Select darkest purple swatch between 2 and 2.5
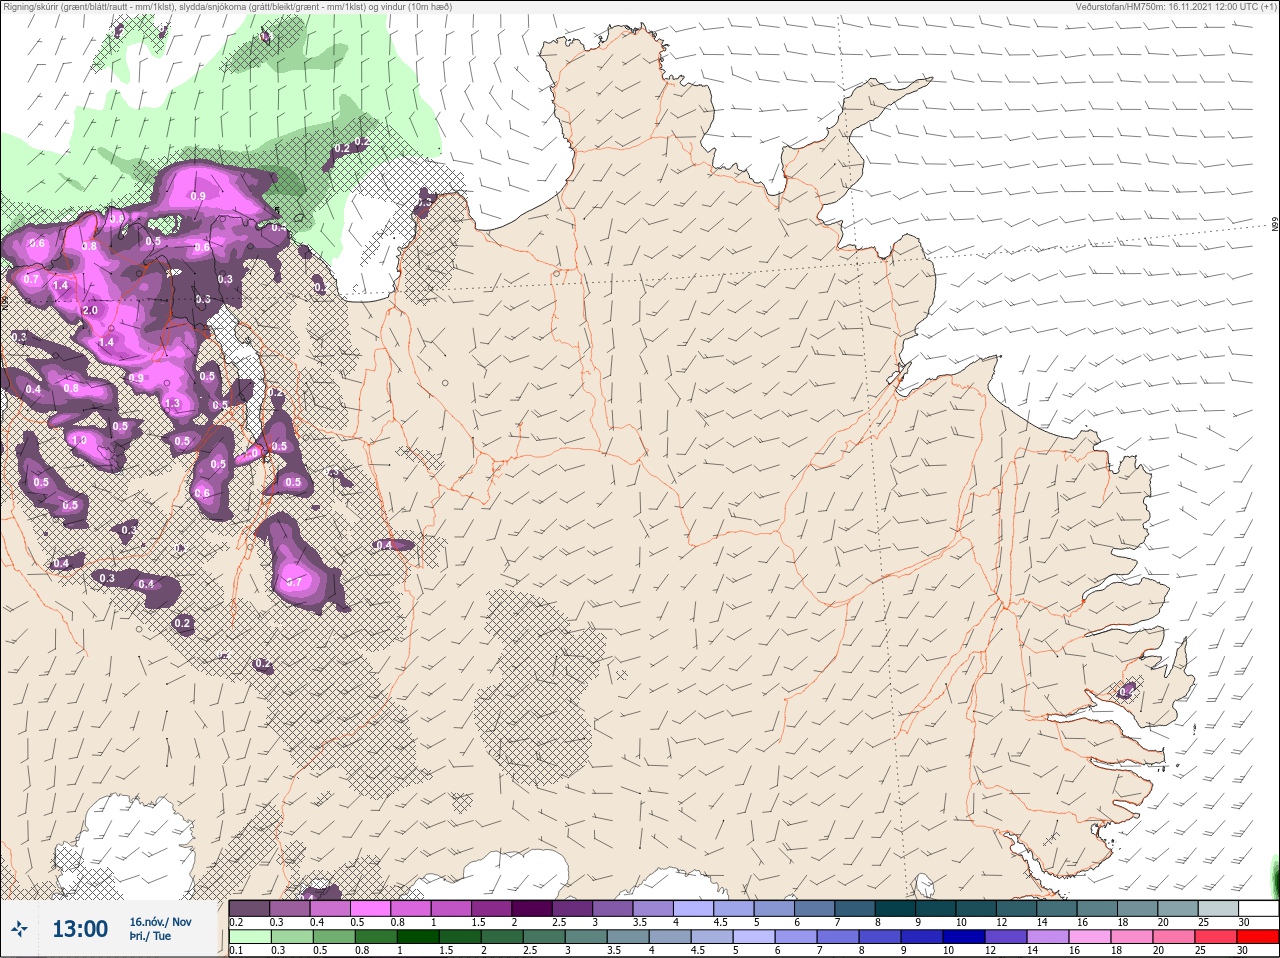This screenshot has width=1280, height=958. click(x=534, y=908)
